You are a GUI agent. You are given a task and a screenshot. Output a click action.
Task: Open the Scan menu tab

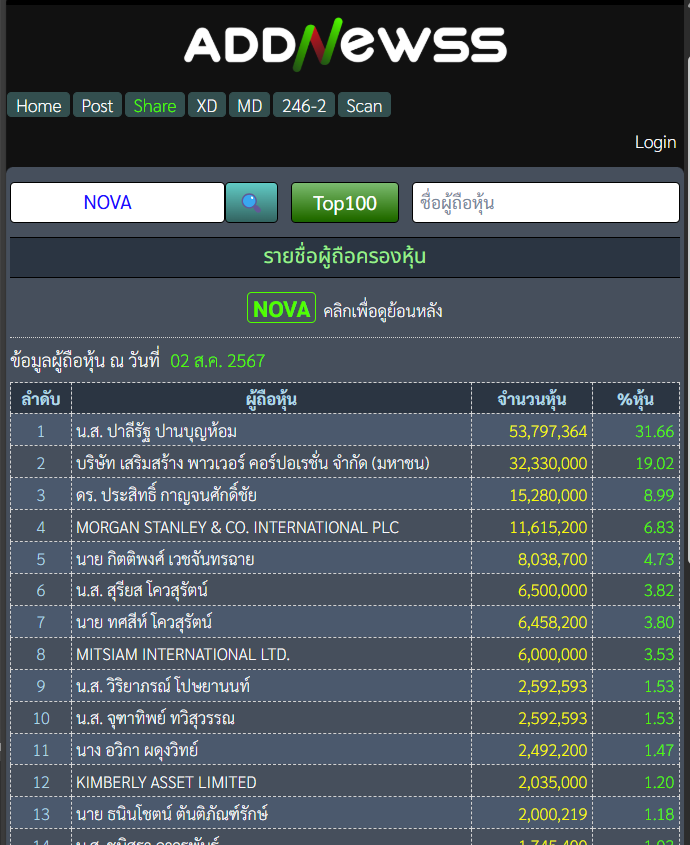[364, 106]
